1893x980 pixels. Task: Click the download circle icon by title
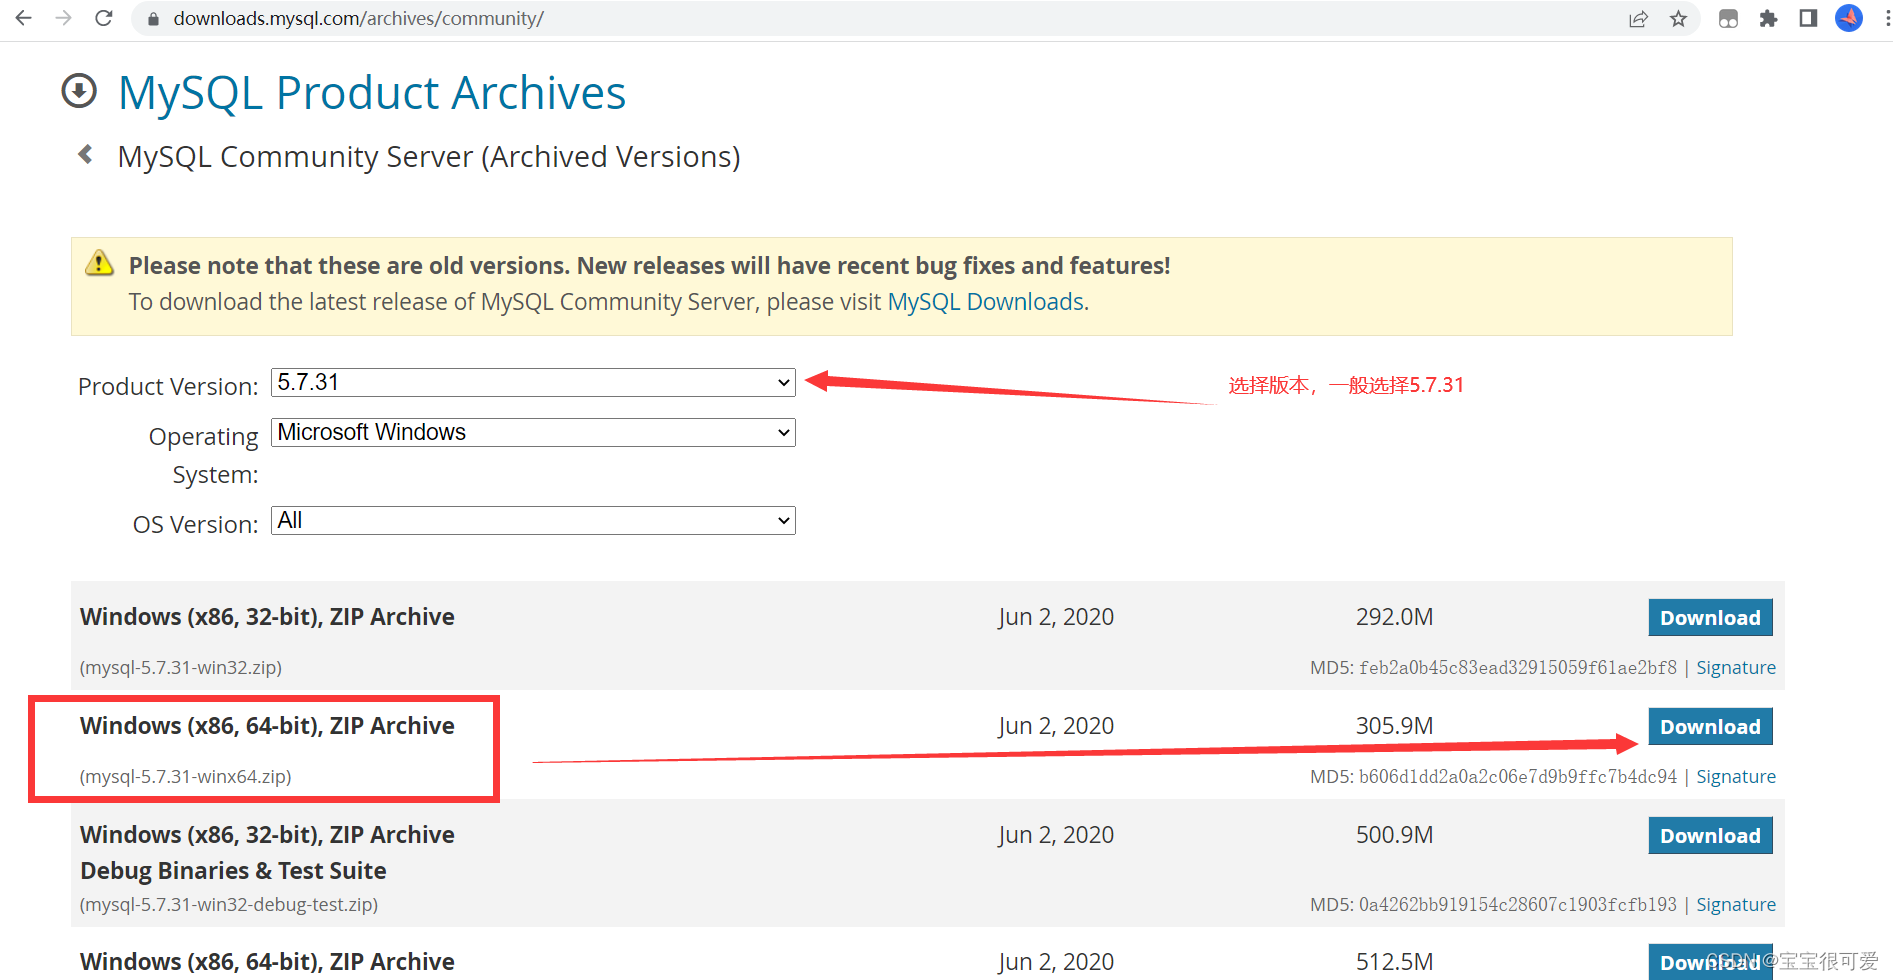pyautogui.click(x=79, y=91)
